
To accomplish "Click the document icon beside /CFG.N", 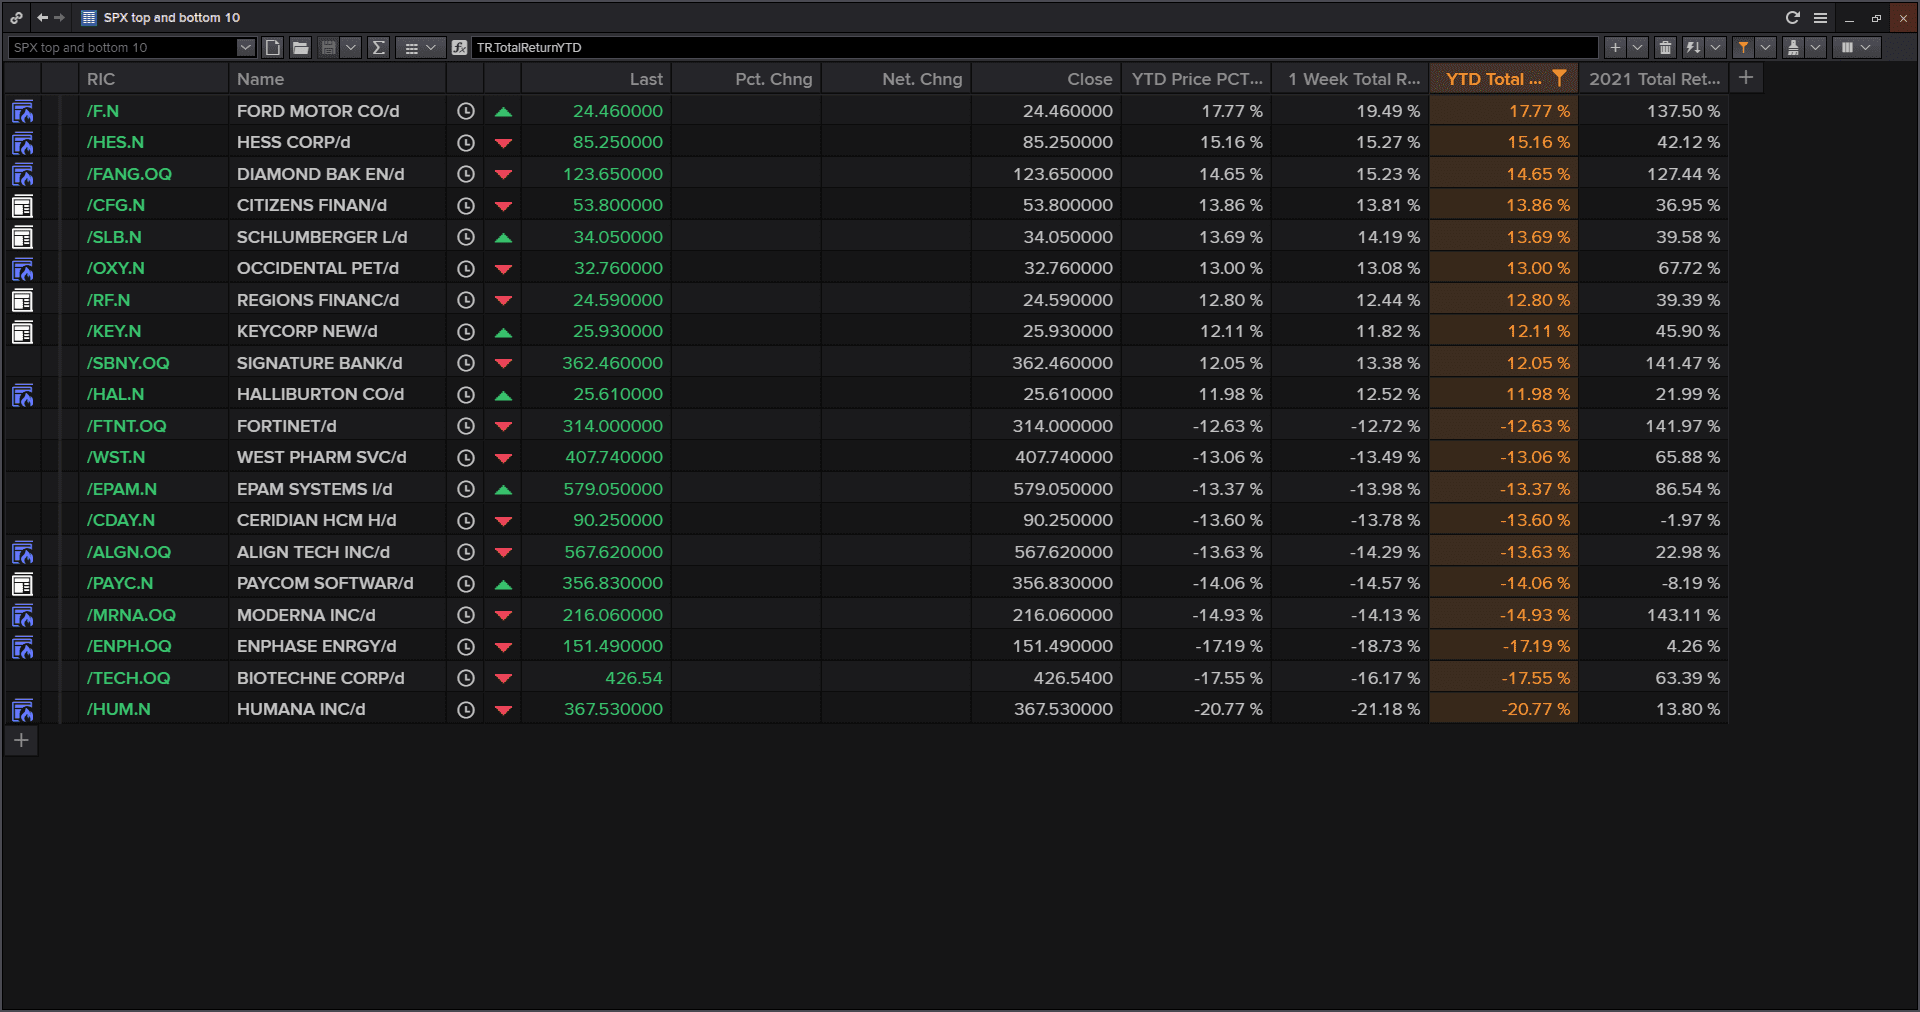I will [x=22, y=206].
